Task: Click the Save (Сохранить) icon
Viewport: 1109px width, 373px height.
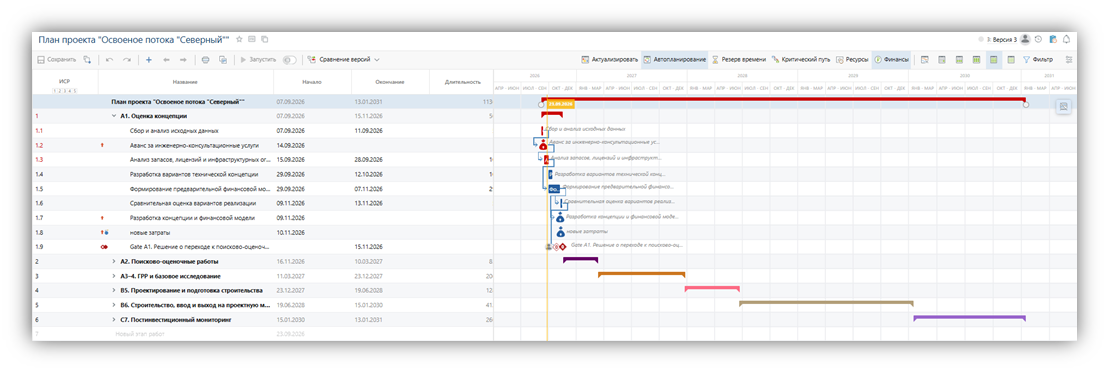Action: point(41,60)
